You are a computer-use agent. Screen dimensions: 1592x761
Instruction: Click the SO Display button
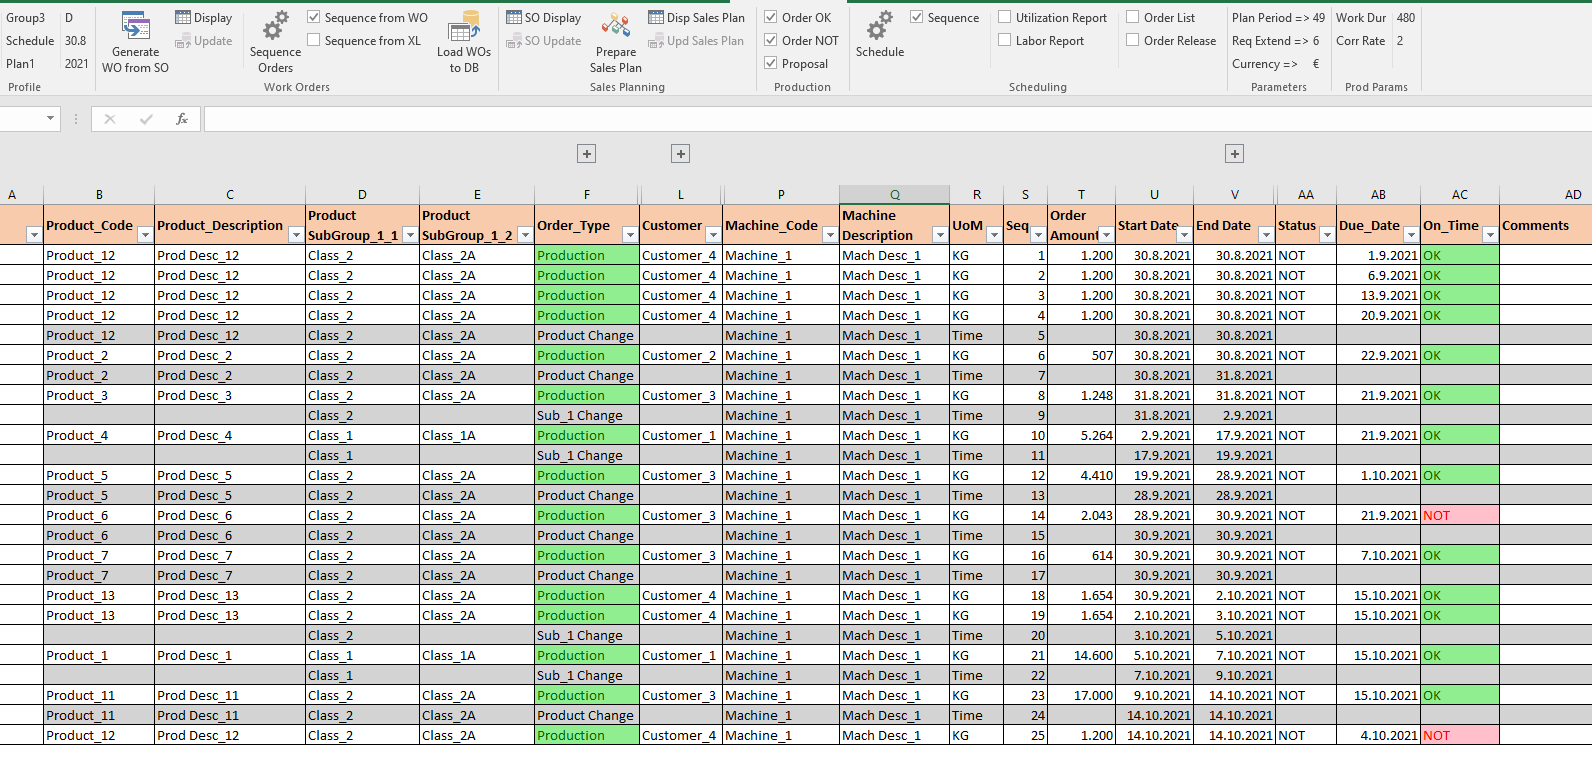click(543, 18)
